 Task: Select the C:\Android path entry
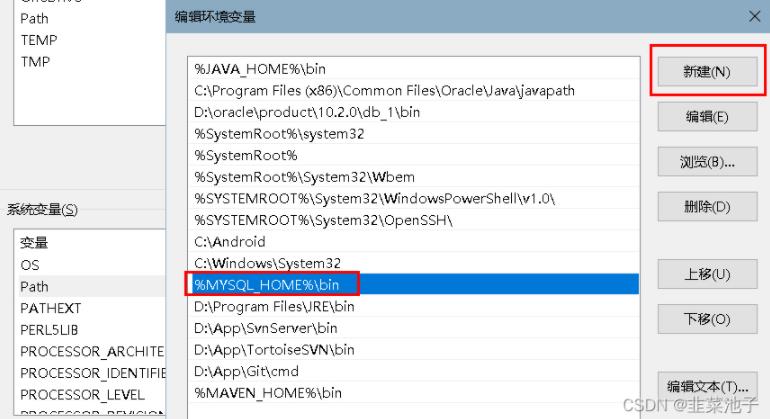230,241
